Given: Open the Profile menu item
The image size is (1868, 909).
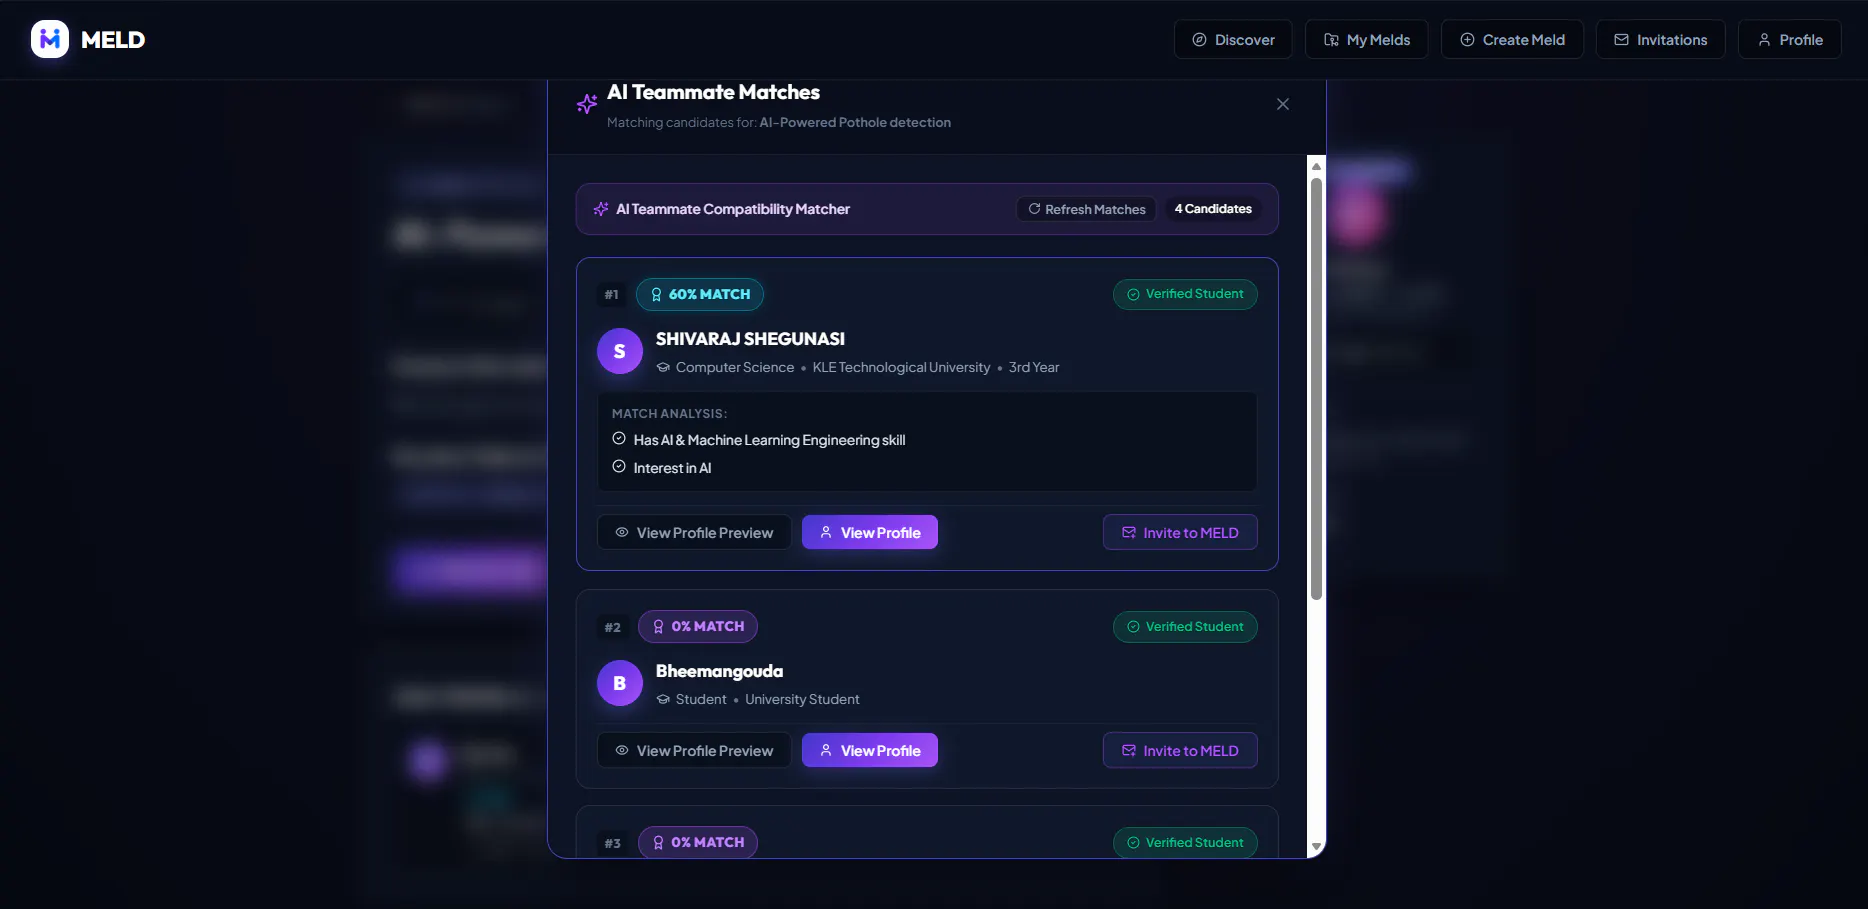Looking at the screenshot, I should [x=1789, y=40].
